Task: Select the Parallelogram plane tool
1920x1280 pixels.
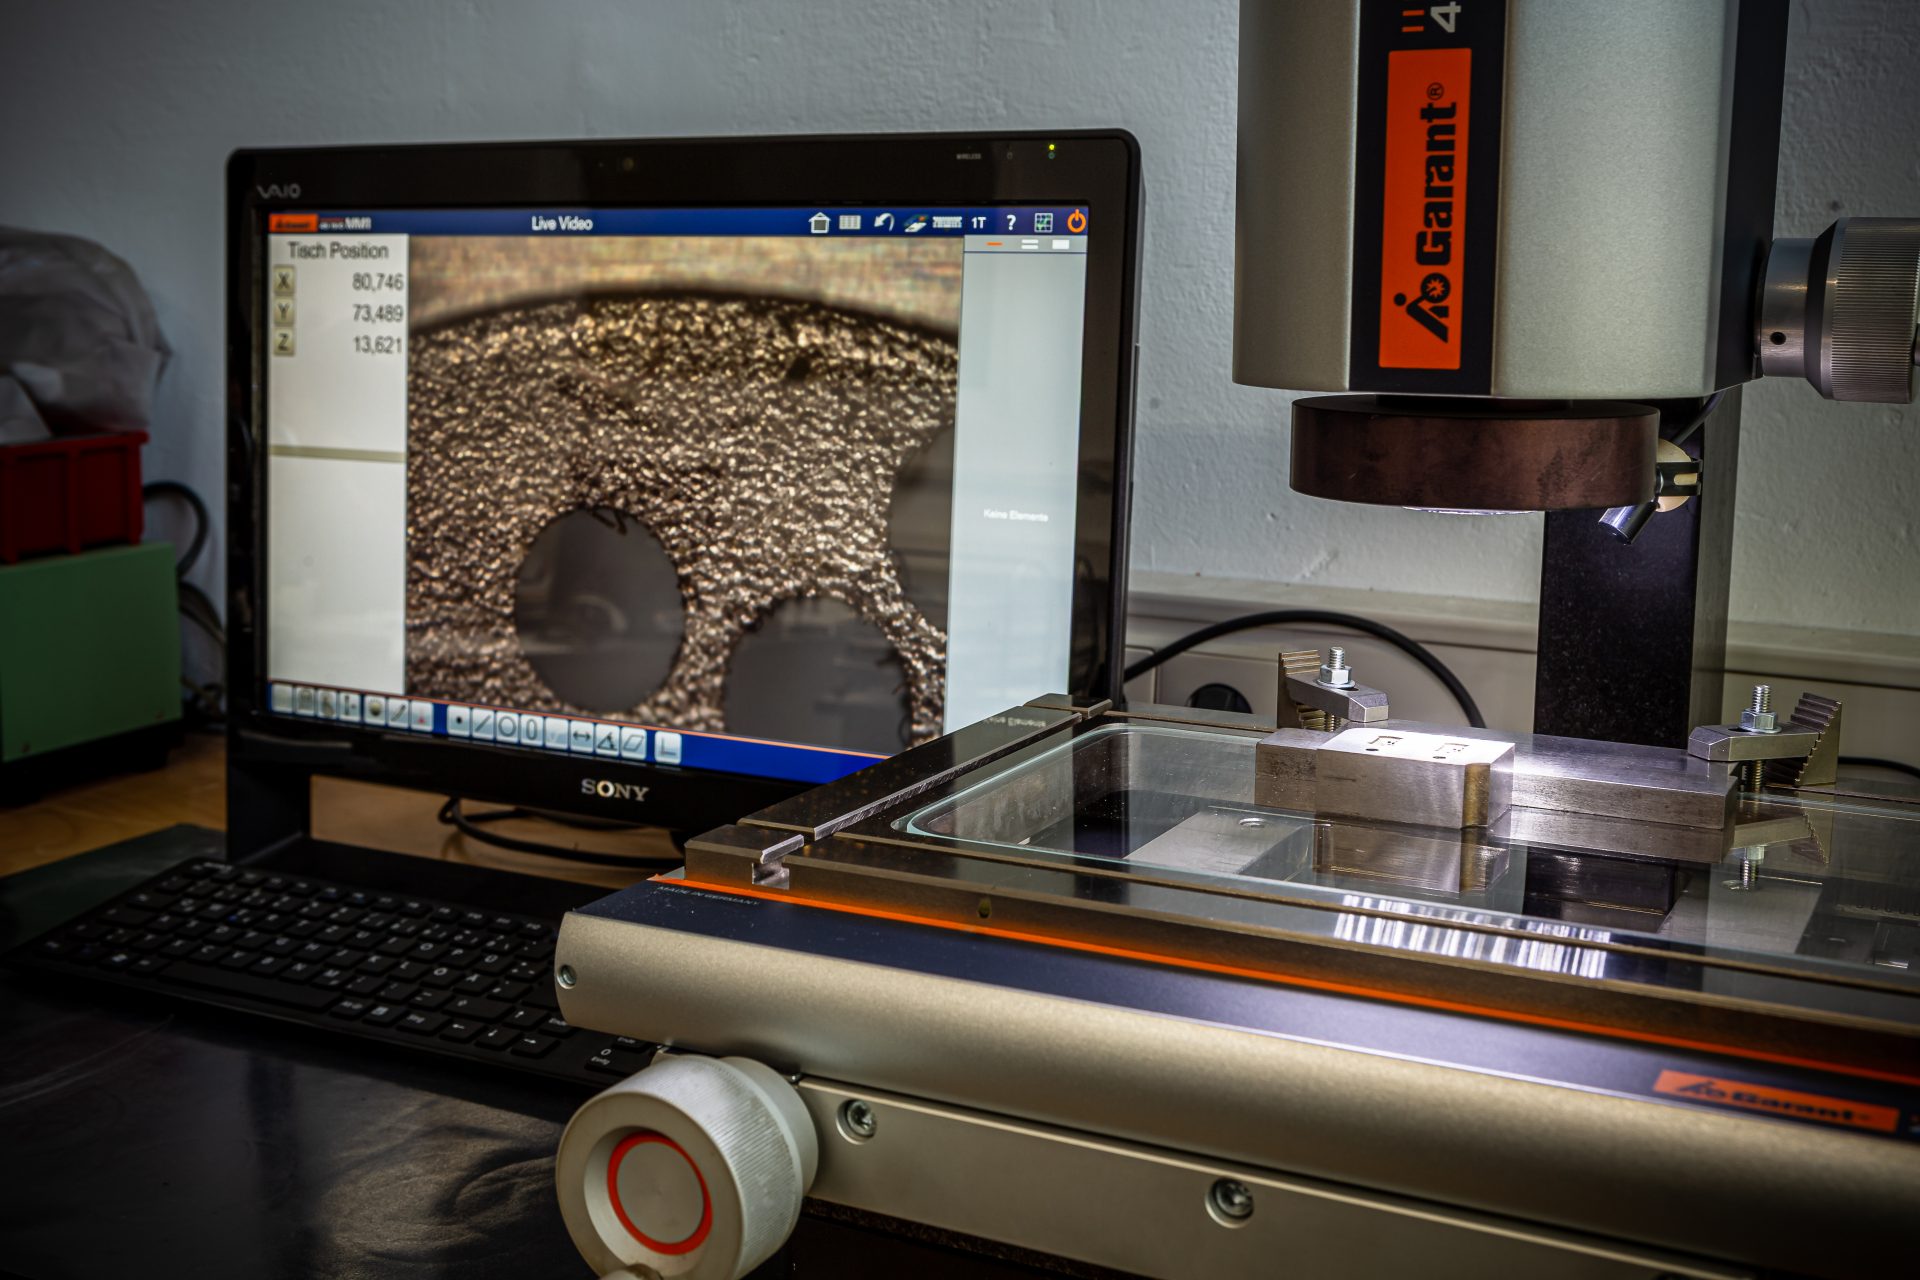Action: click(x=633, y=743)
